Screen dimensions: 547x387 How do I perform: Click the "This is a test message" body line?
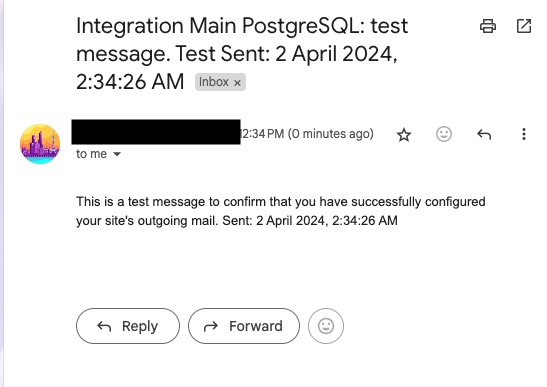coord(281,202)
